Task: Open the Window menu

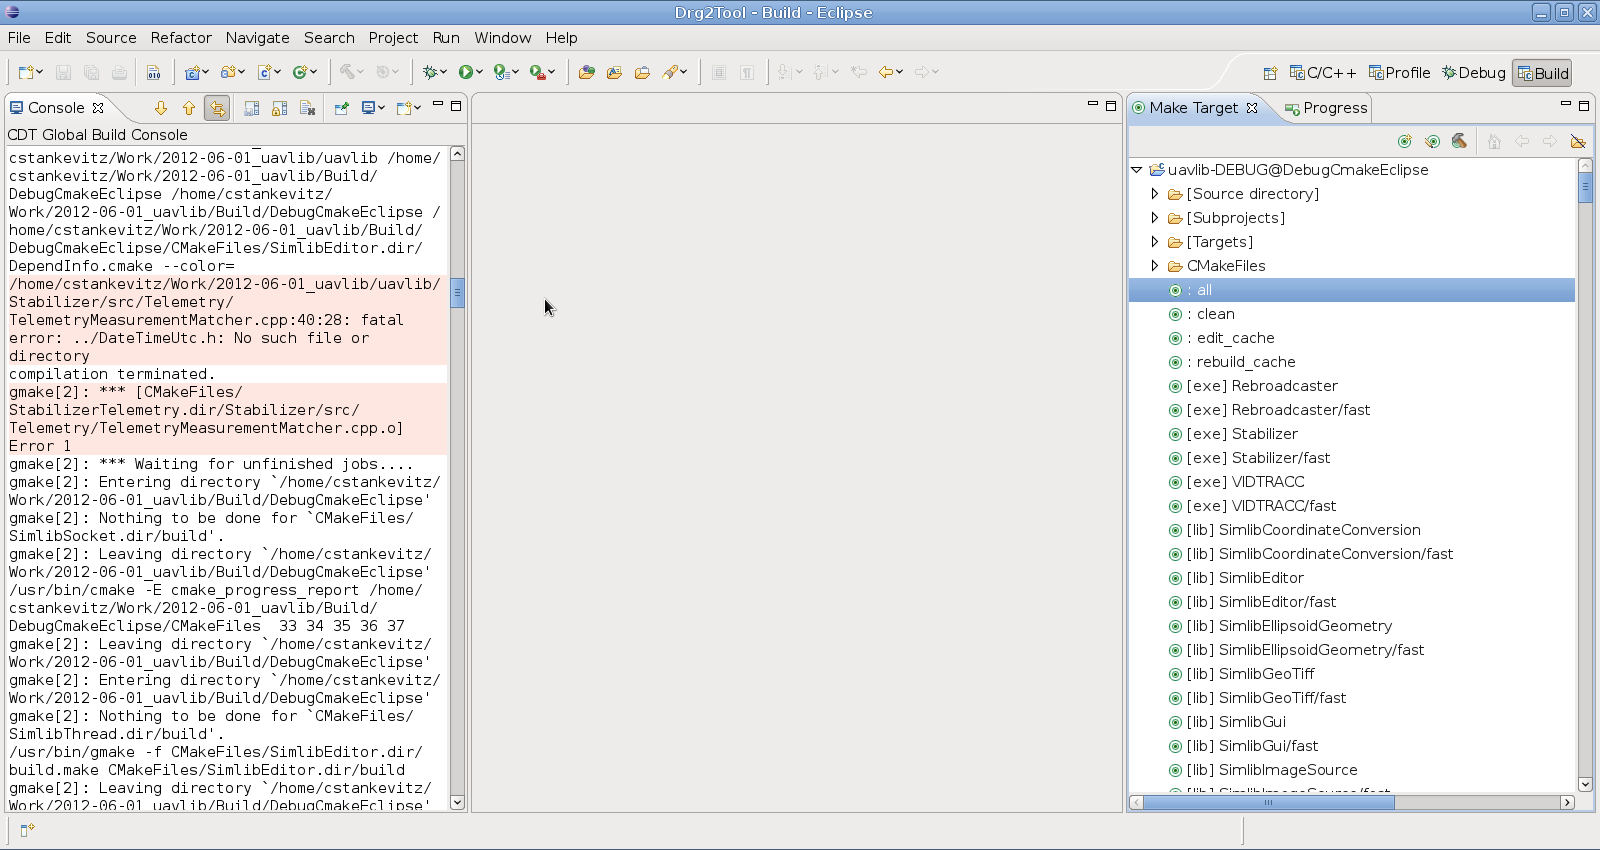Action: click(502, 38)
